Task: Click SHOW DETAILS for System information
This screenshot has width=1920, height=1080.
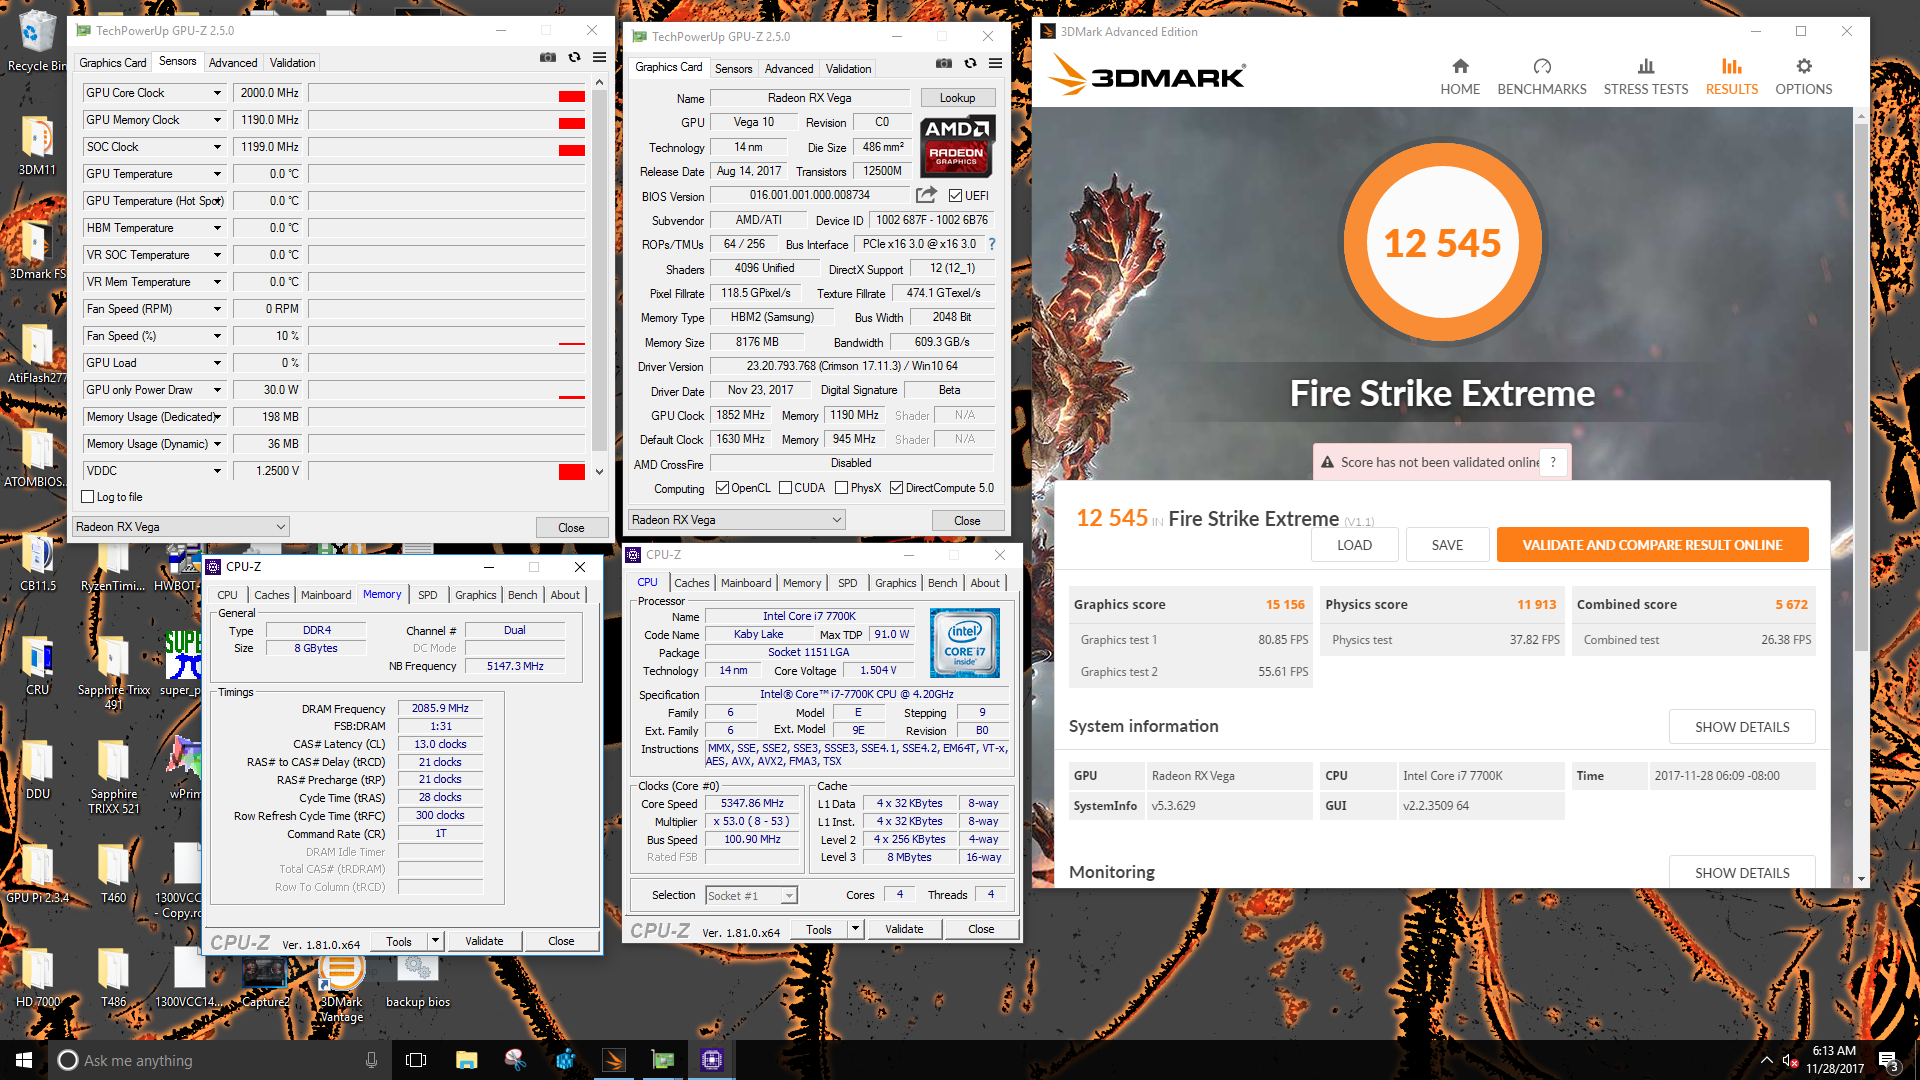Action: 1742,727
